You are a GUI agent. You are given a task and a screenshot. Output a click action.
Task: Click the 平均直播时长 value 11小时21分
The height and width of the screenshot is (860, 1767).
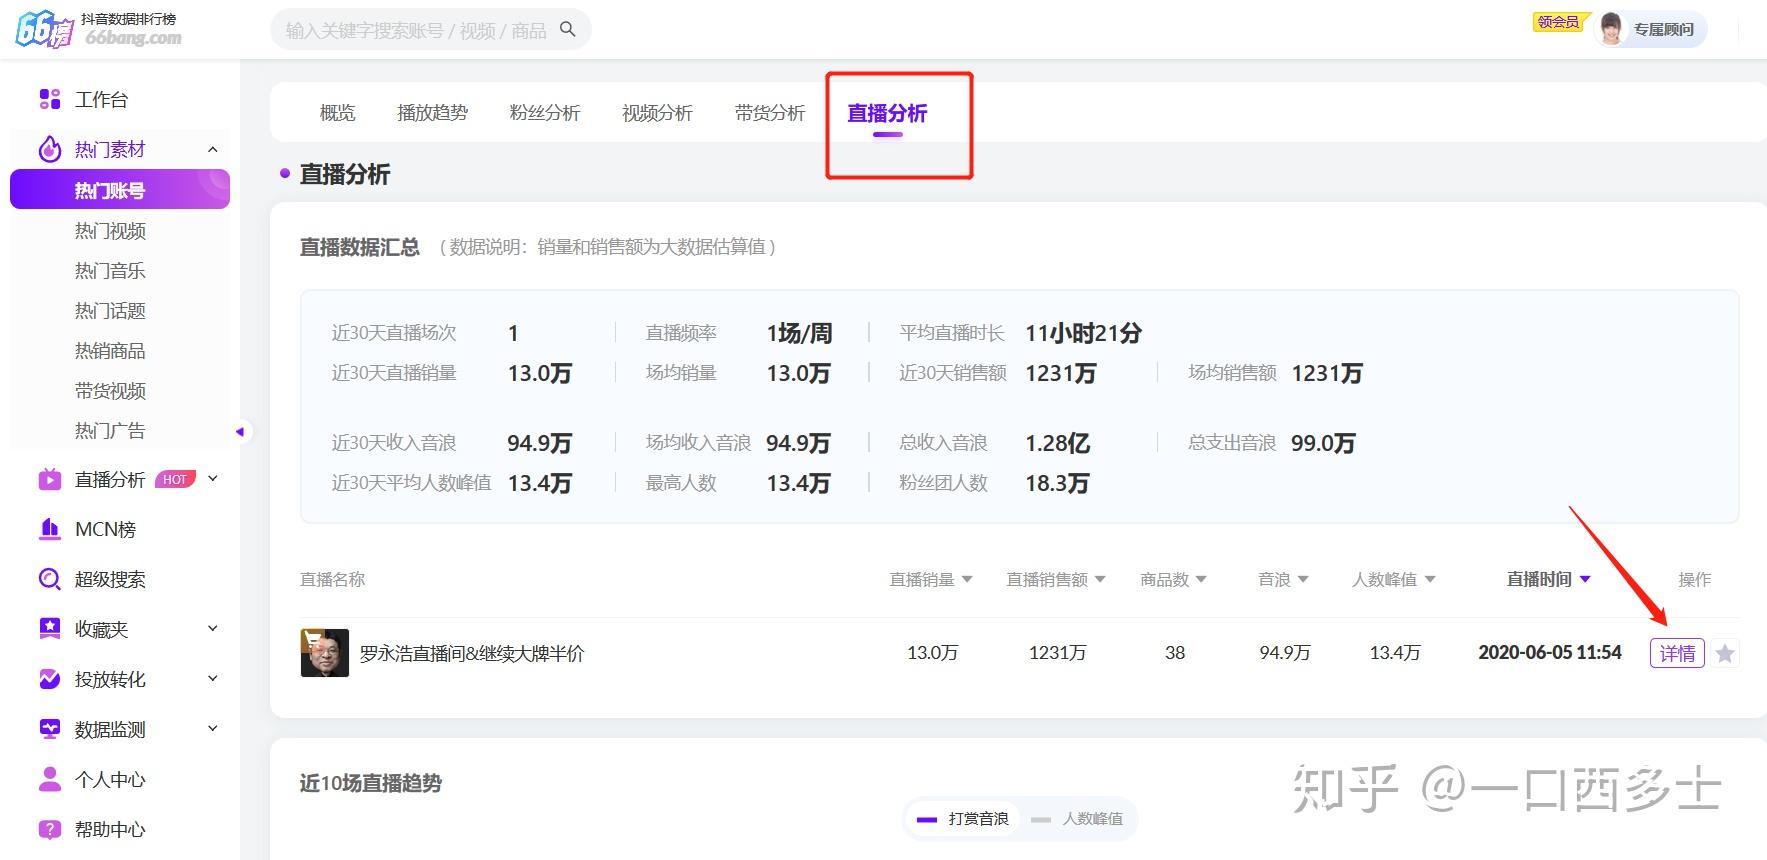[x=1083, y=333]
